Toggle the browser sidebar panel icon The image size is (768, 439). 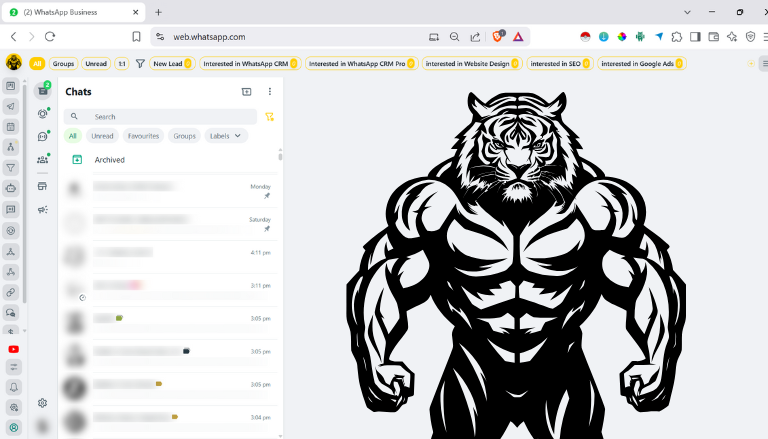pos(695,37)
